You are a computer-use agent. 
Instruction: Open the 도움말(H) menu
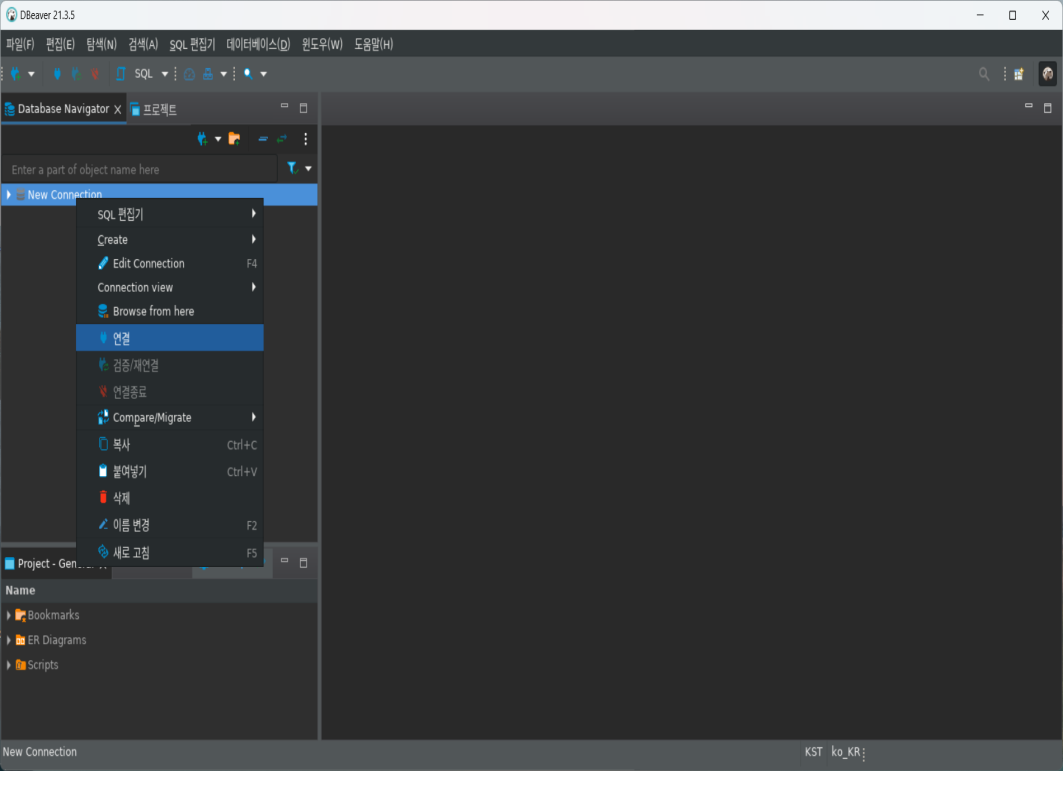pyautogui.click(x=374, y=45)
